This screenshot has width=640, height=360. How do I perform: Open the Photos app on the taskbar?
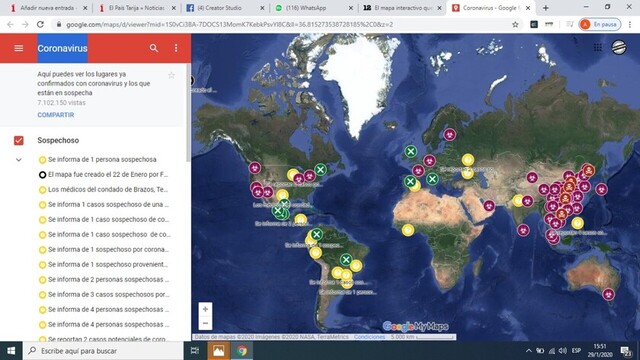tap(218, 351)
